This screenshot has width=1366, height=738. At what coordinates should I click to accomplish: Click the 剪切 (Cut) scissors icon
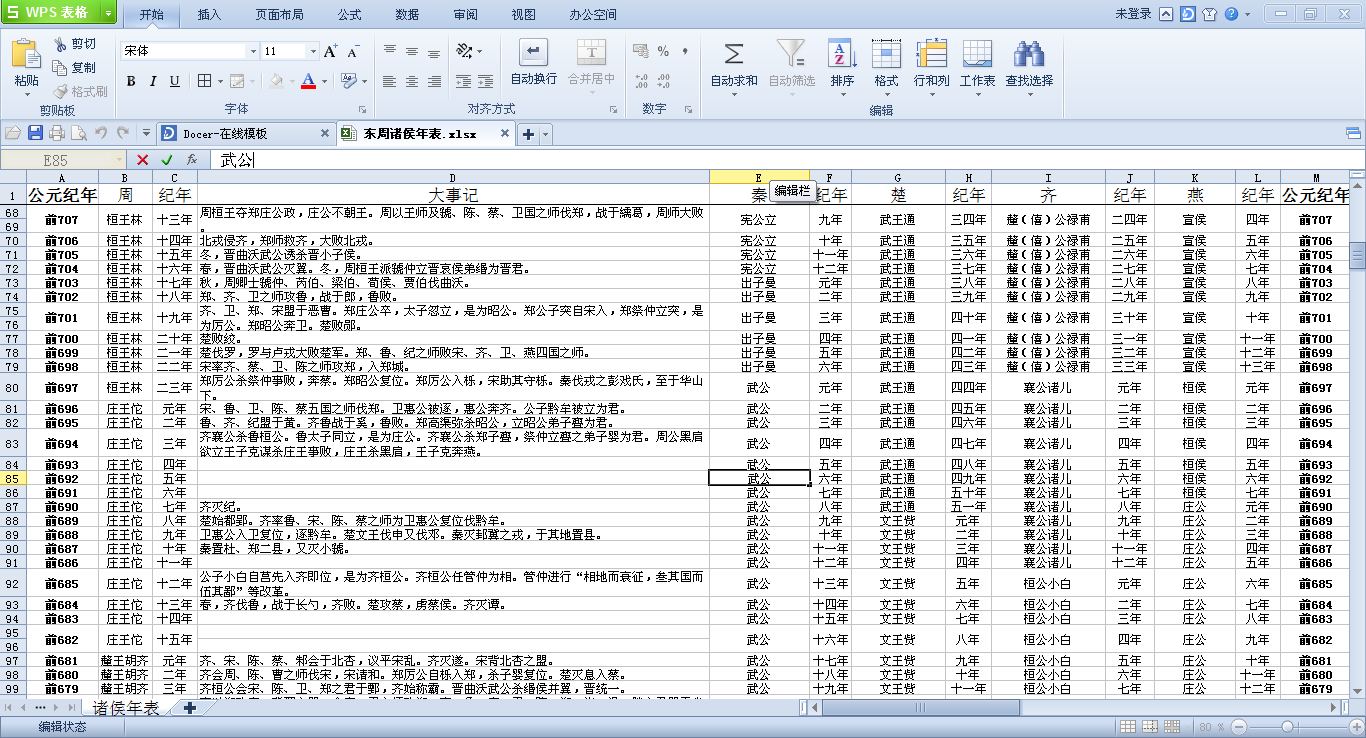pos(61,44)
